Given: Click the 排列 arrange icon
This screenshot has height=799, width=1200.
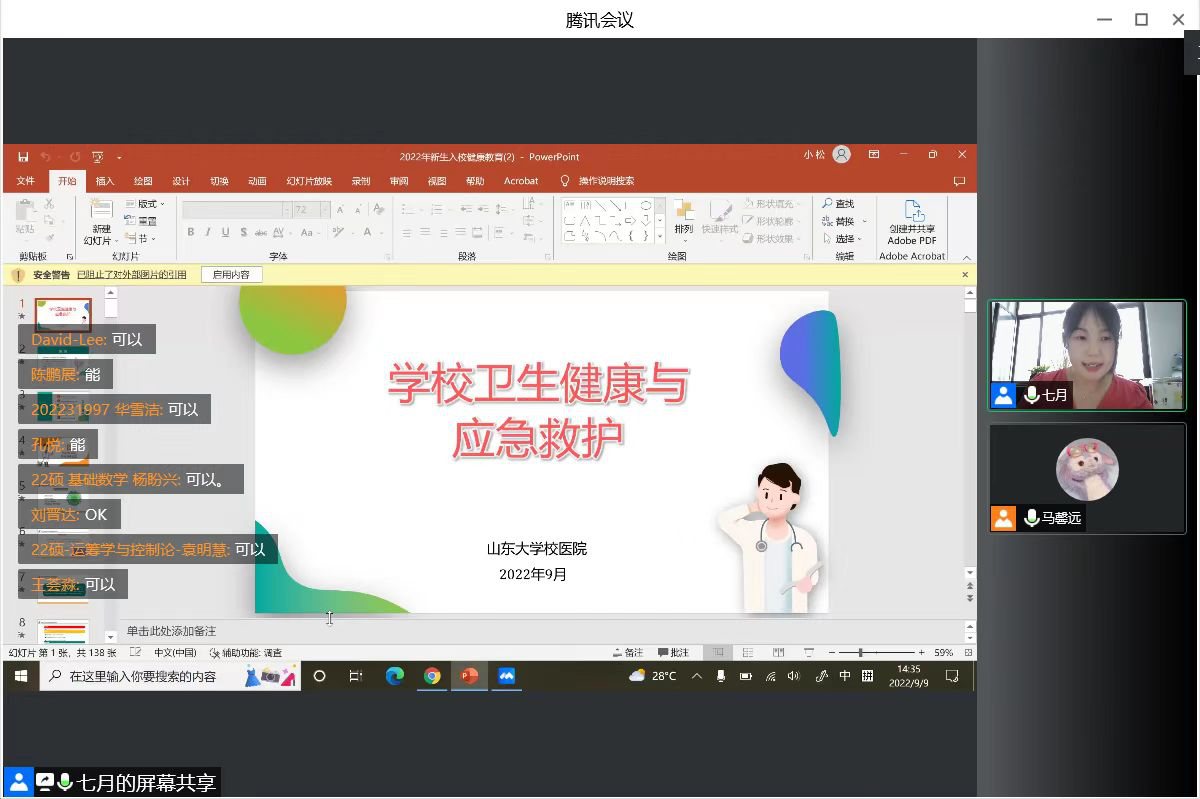Looking at the screenshot, I should pos(683,217).
